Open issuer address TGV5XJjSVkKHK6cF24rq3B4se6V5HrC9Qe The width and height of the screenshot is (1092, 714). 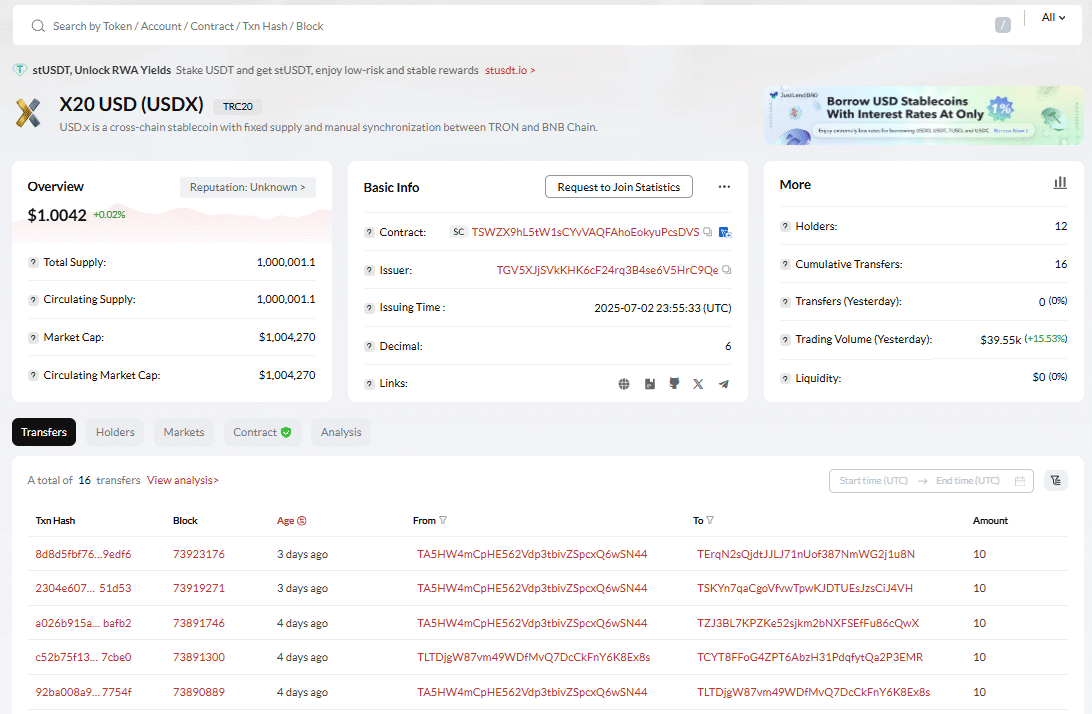pyautogui.click(x=607, y=270)
